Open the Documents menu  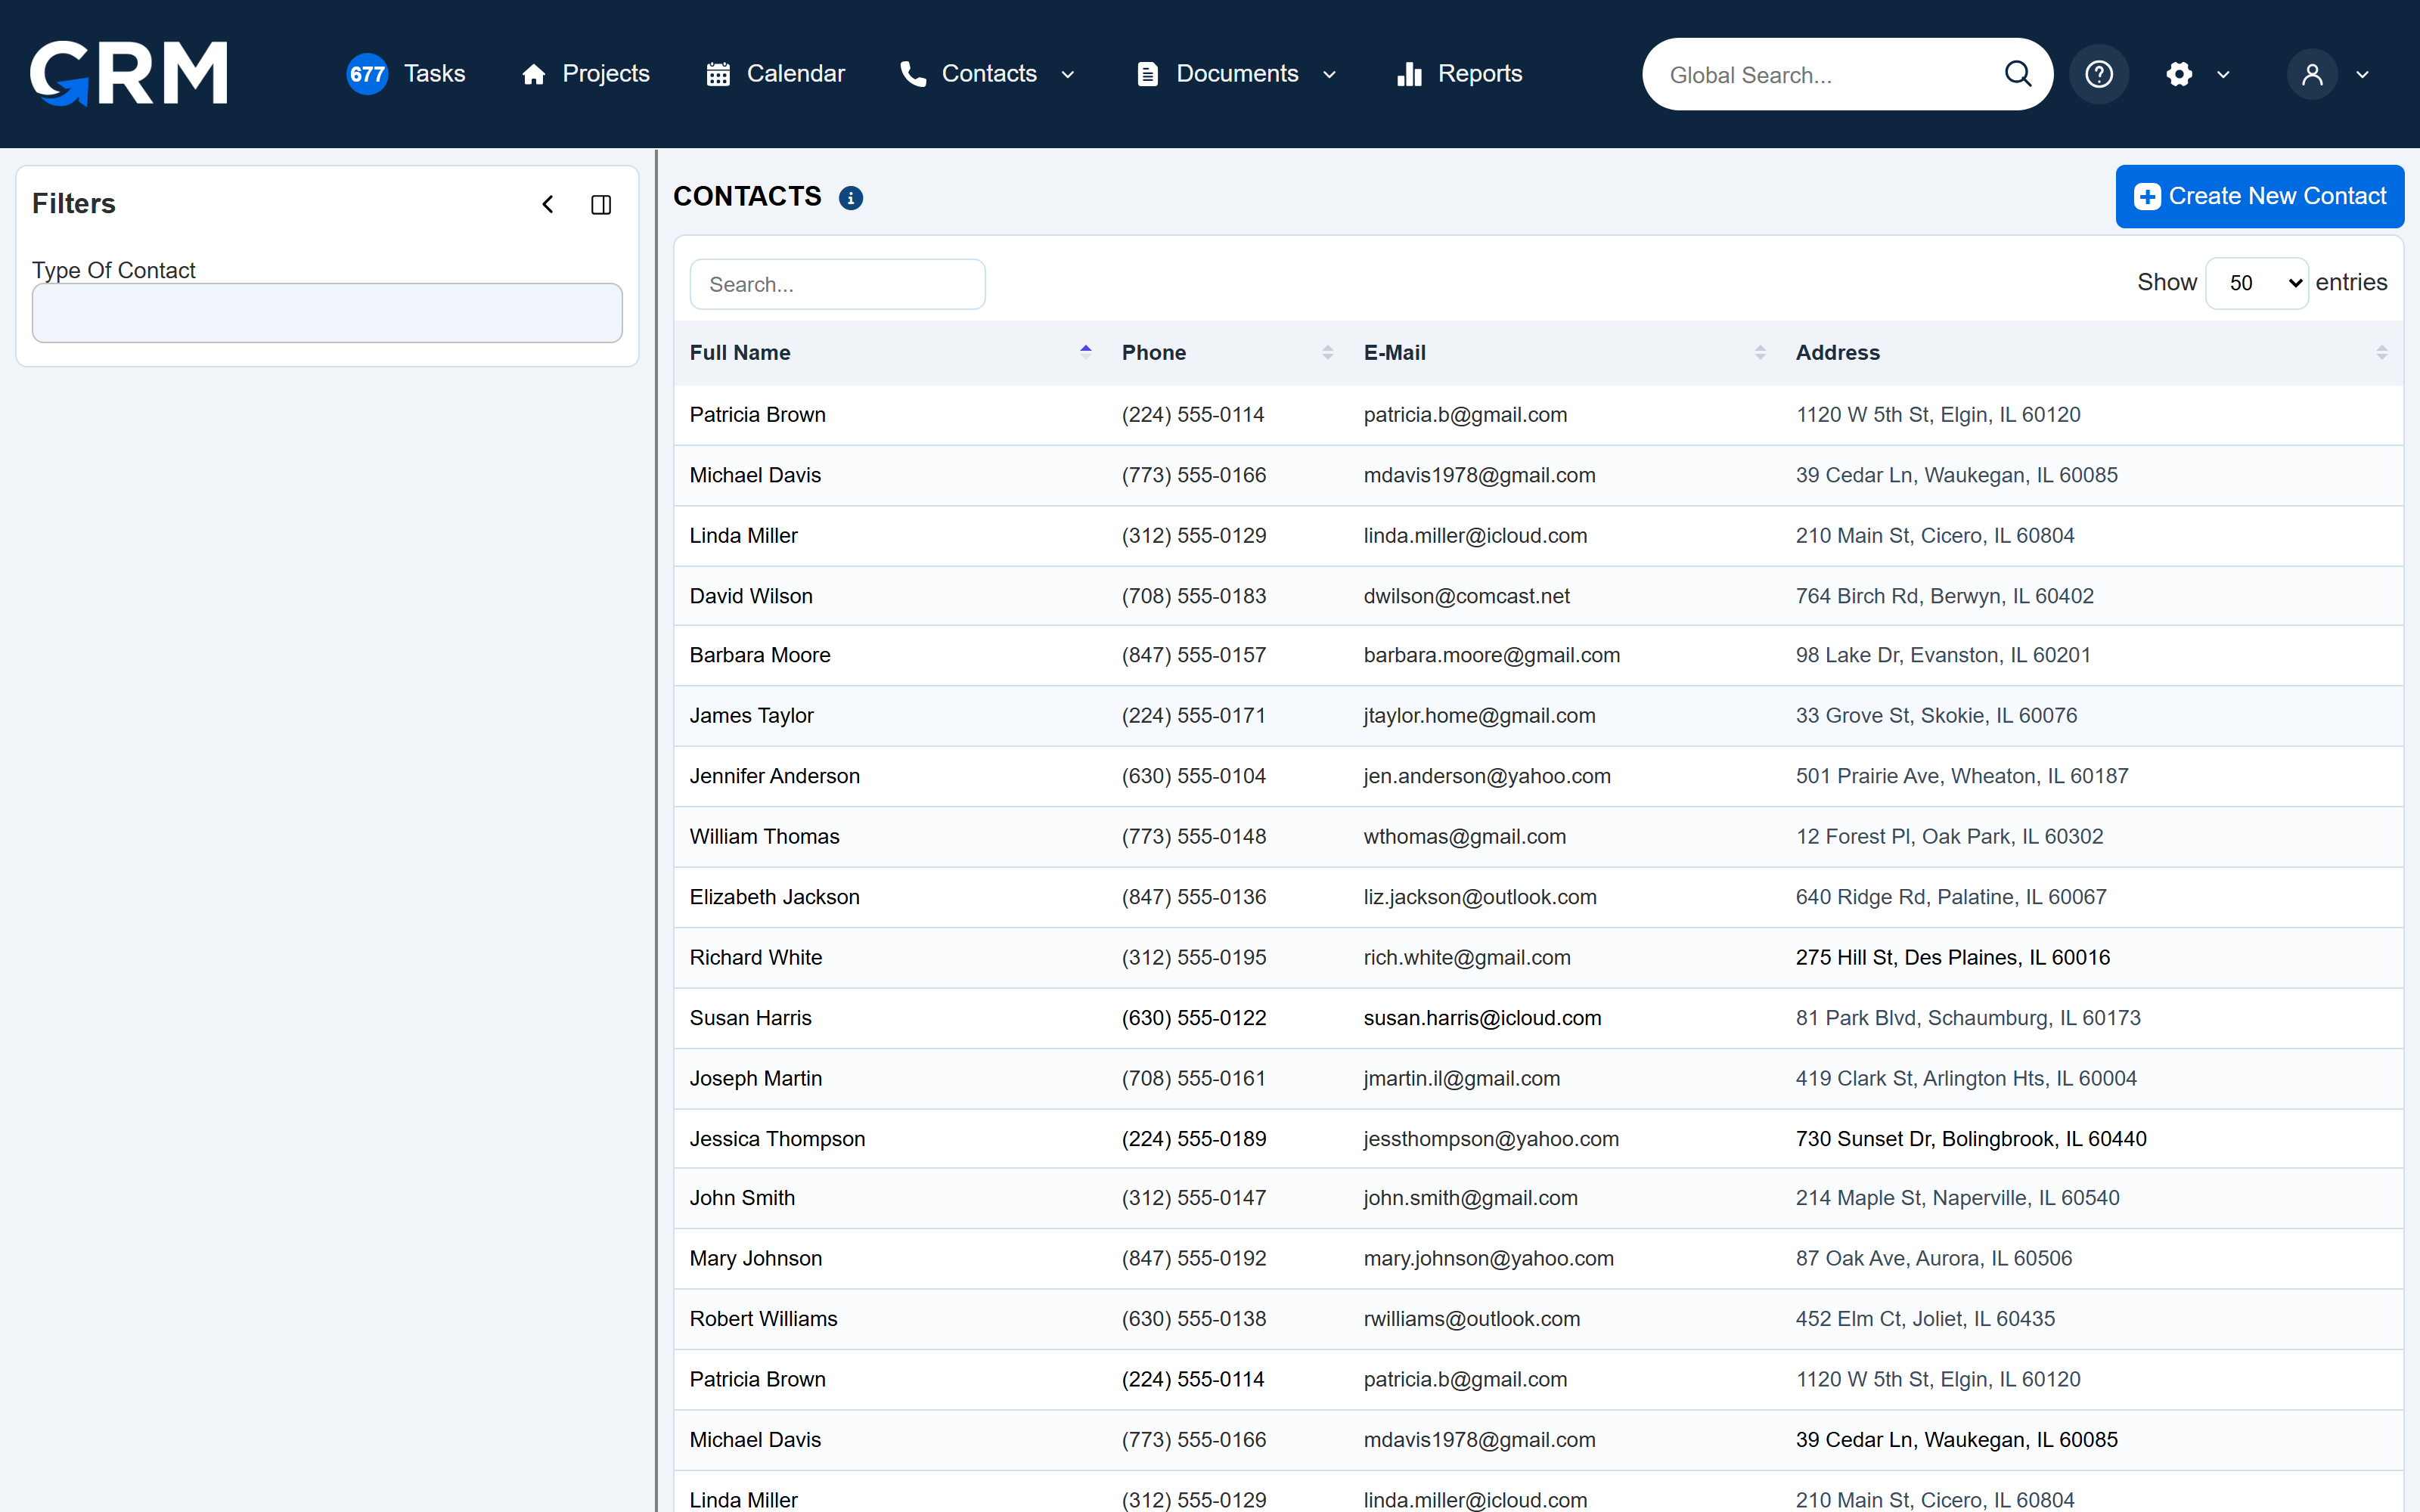tap(1236, 74)
